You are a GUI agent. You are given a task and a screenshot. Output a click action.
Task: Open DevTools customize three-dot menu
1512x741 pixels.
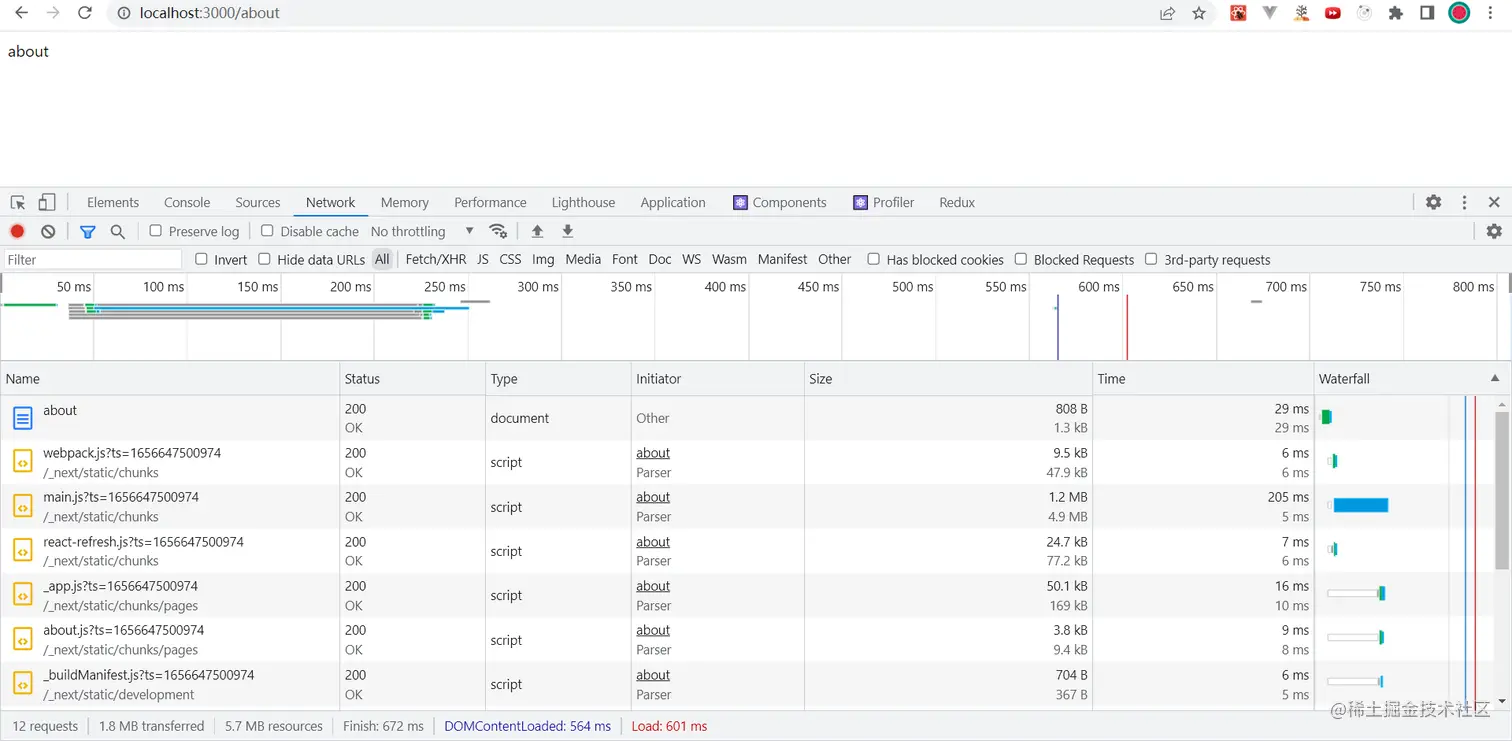(x=1464, y=202)
